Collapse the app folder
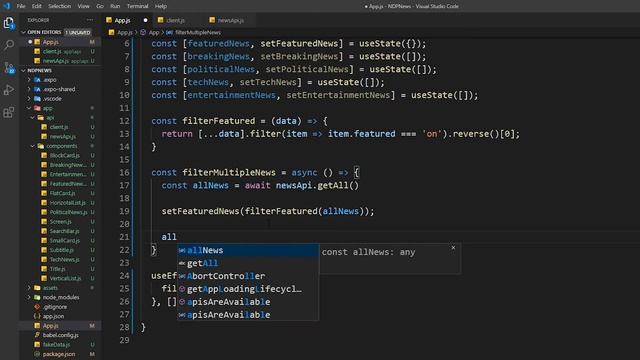This screenshot has height=360, width=640. click(60, 108)
